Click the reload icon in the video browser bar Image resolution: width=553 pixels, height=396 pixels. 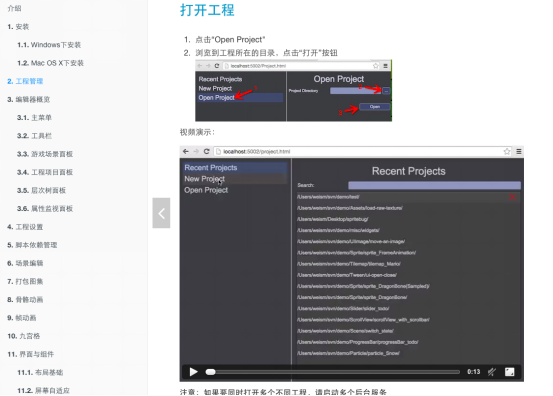click(207, 151)
